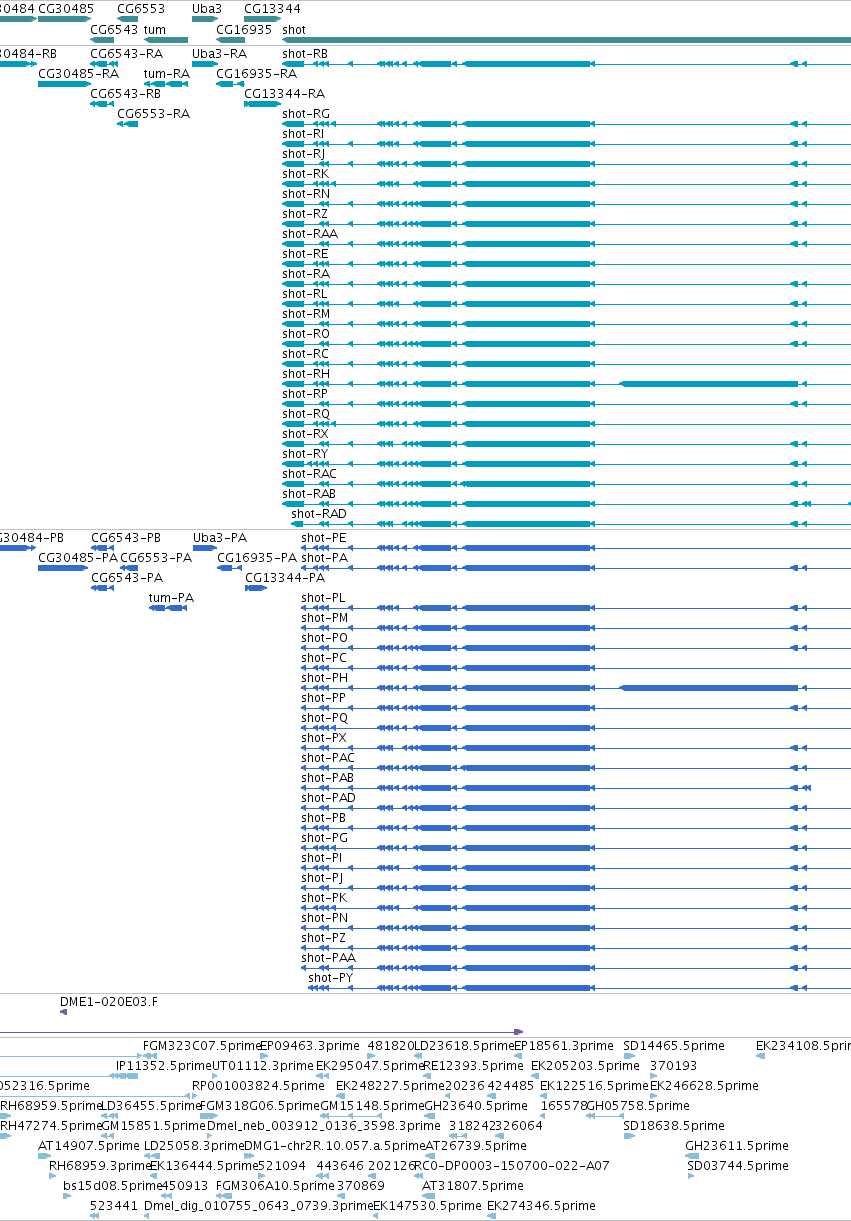
Task: Select EST label 370193
Action: (674, 1066)
